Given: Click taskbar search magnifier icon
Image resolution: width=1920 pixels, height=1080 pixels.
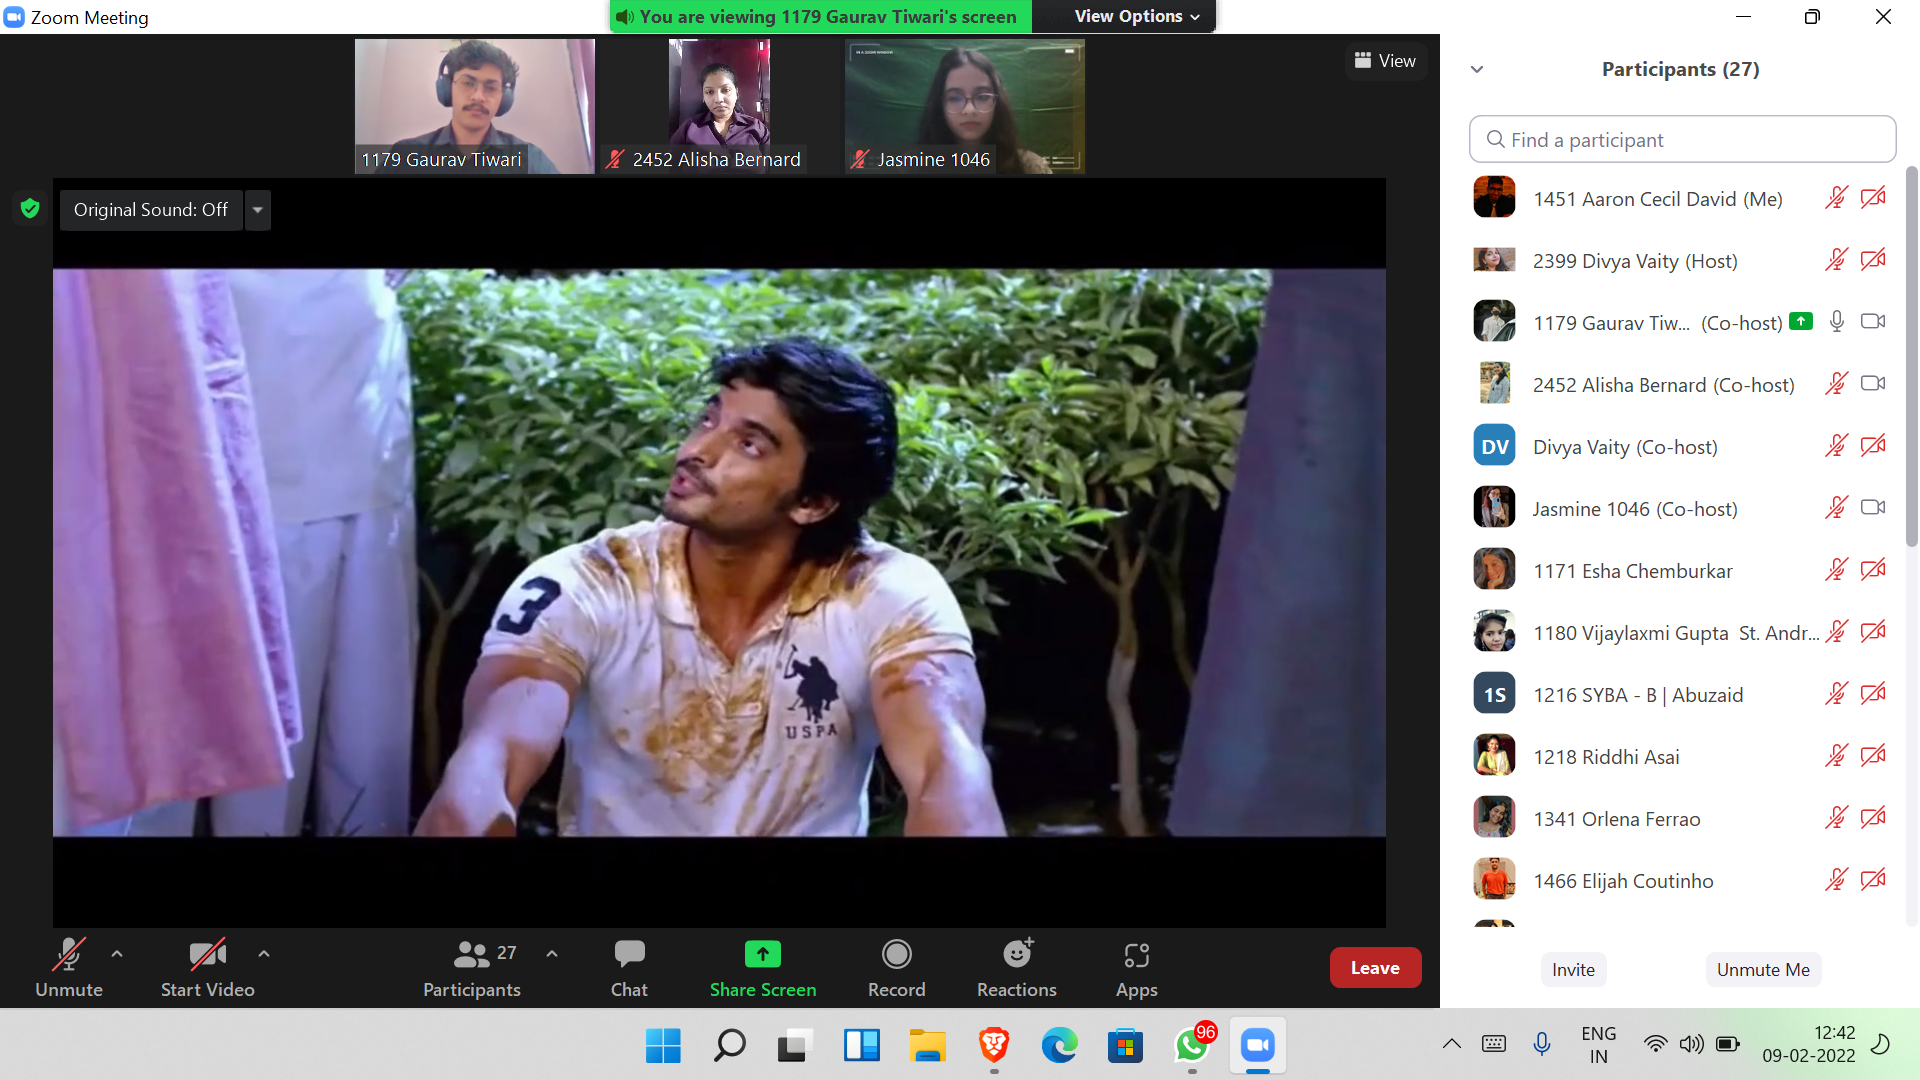Looking at the screenshot, I should point(729,1046).
